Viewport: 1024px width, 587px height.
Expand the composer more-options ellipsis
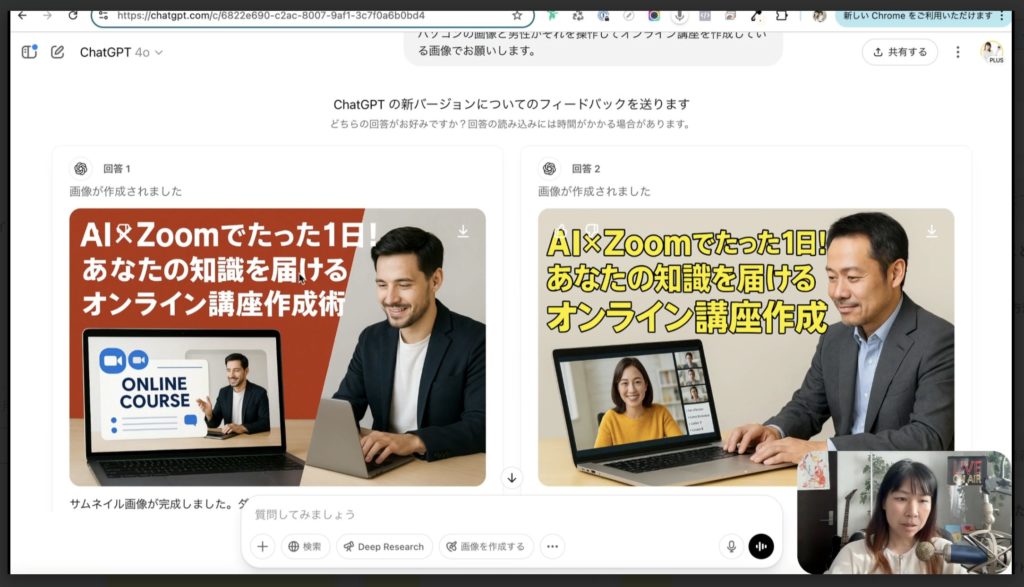click(x=552, y=547)
